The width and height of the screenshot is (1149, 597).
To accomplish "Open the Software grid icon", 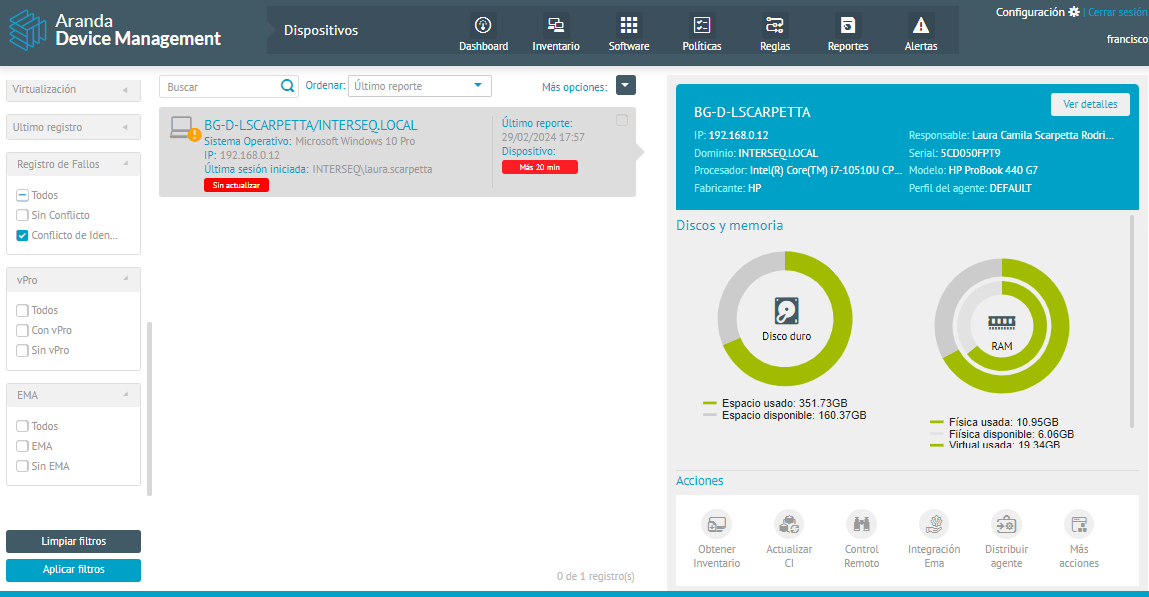I will coord(629,25).
